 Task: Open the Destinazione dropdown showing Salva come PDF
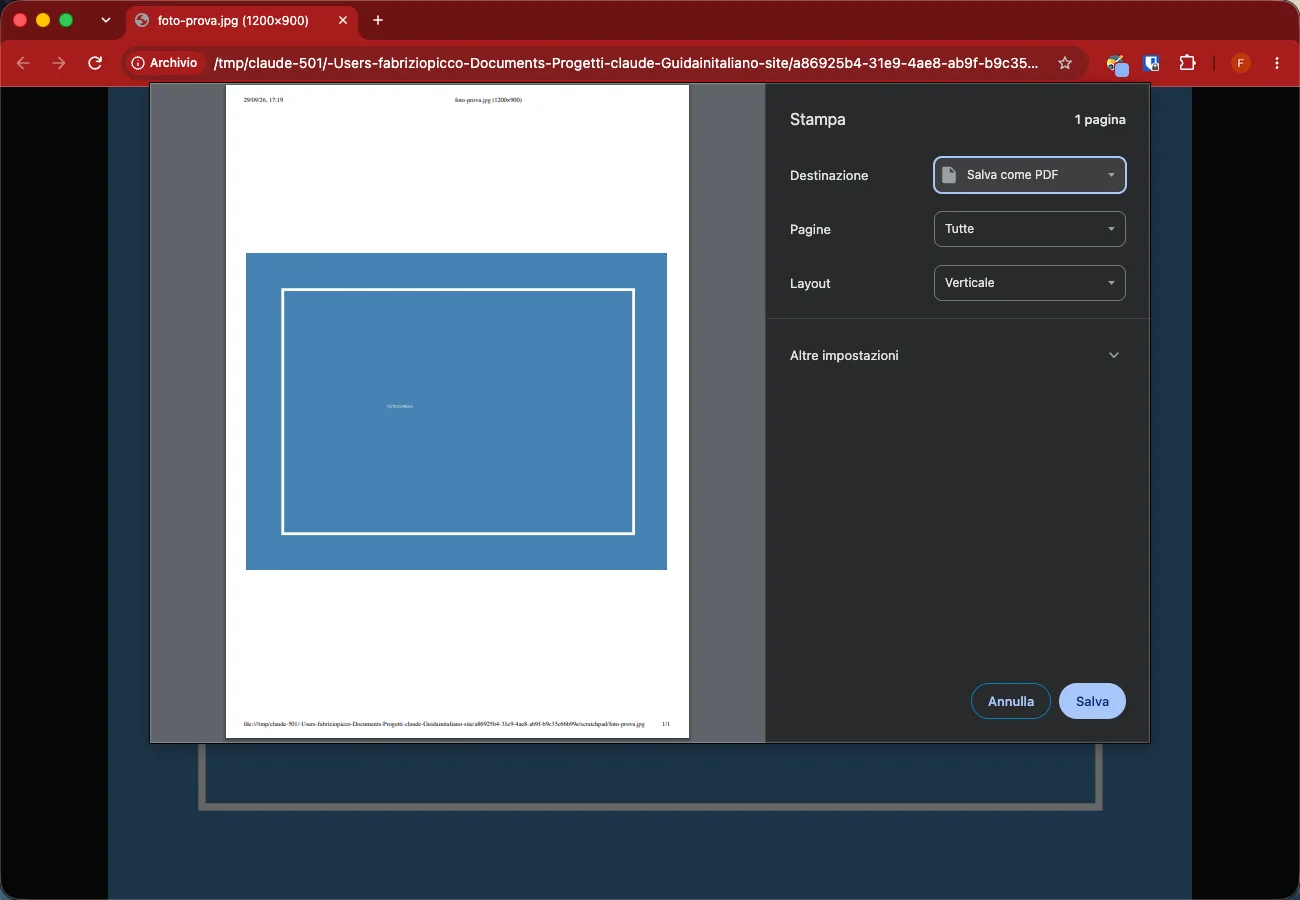click(x=1029, y=175)
